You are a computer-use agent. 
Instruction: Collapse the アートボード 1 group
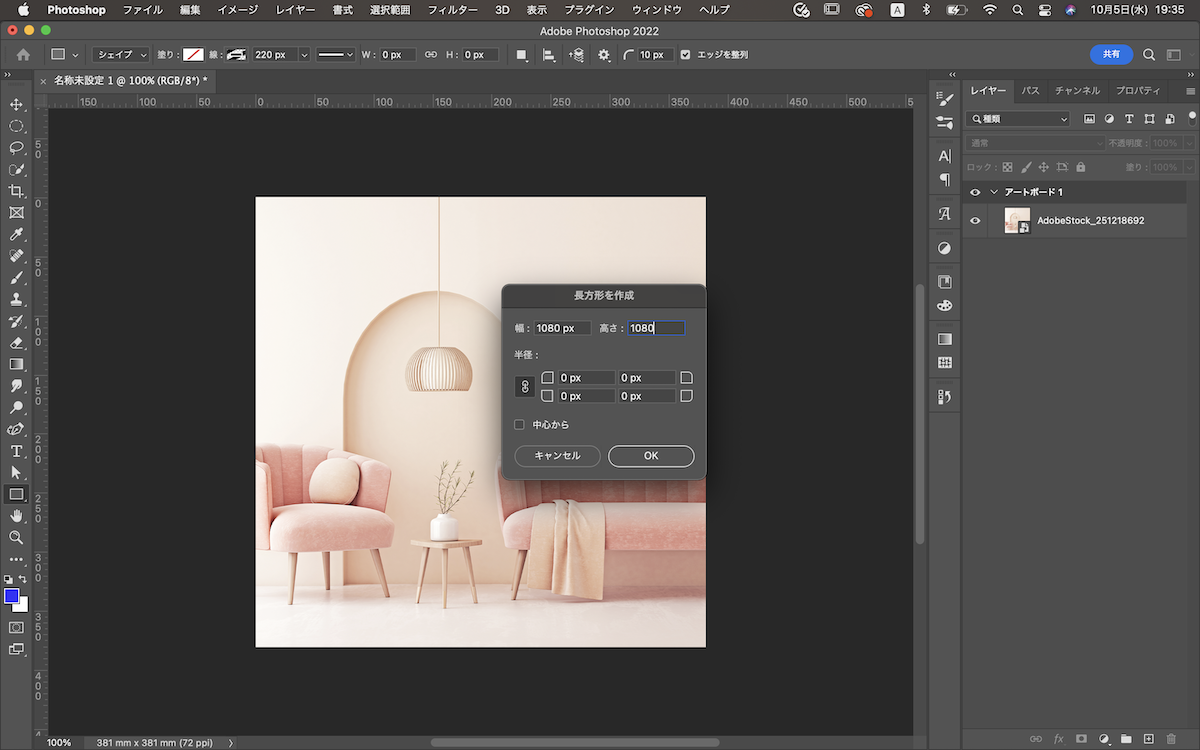click(x=994, y=192)
